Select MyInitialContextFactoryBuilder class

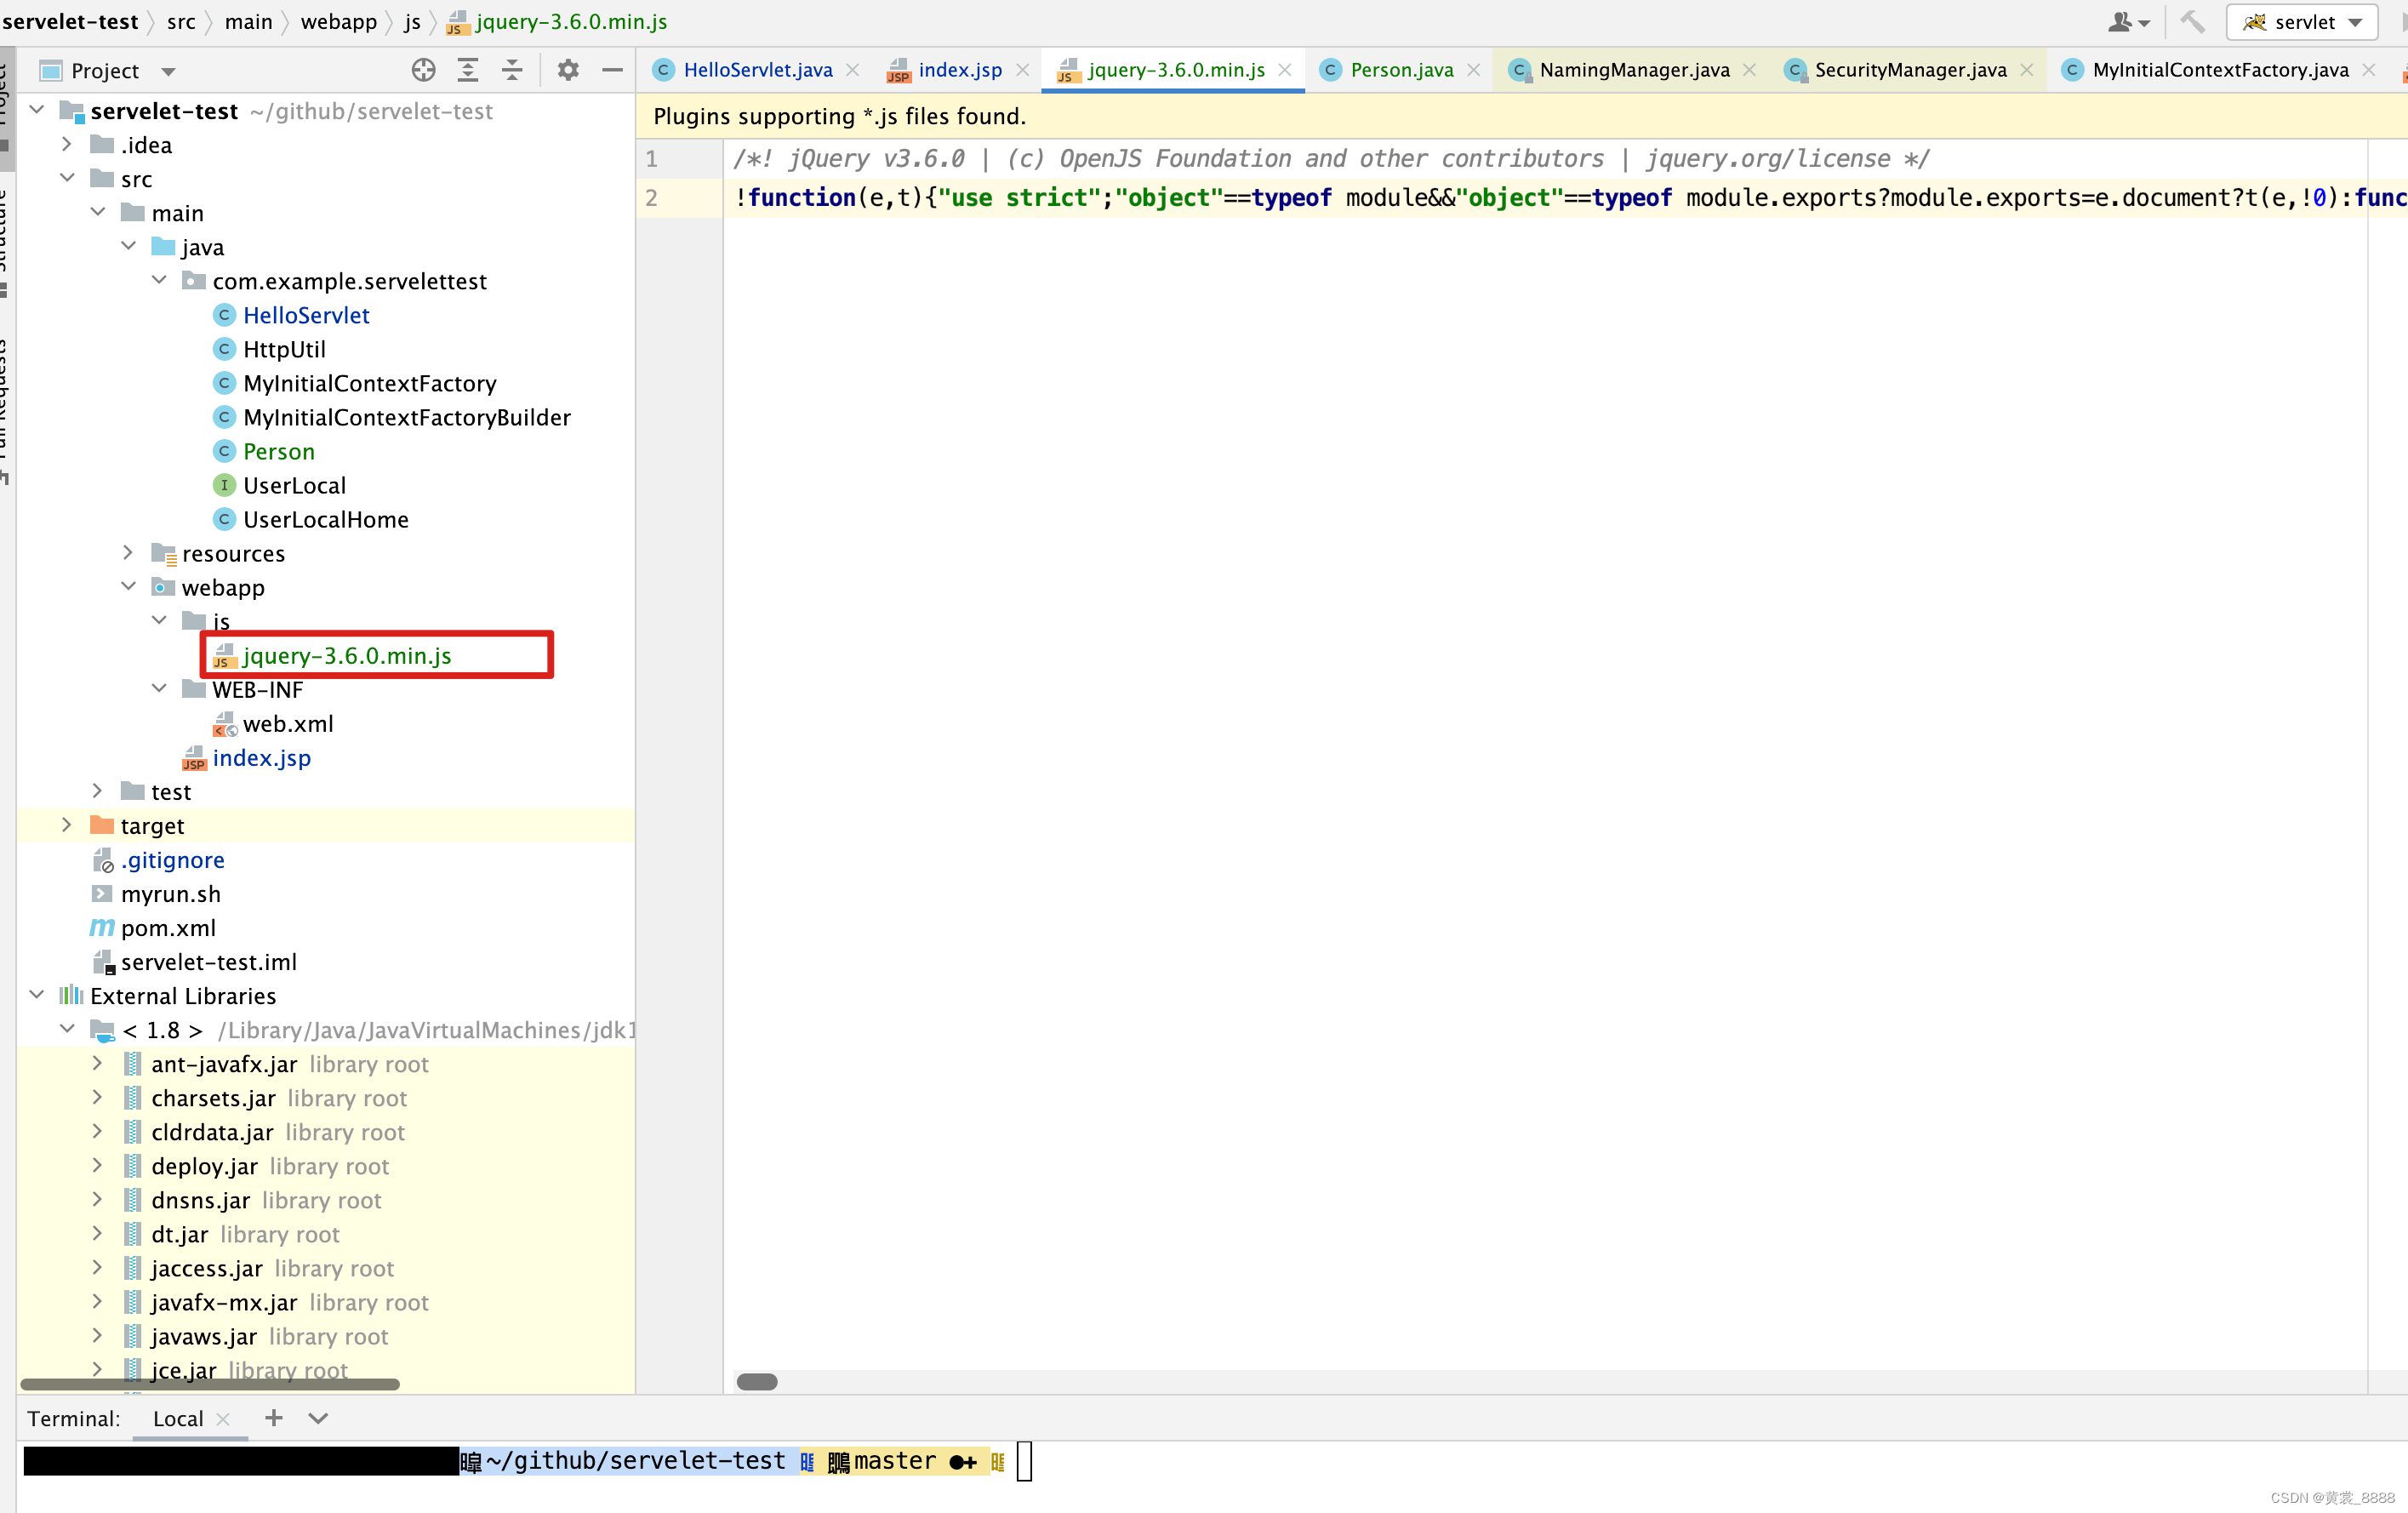[x=406, y=417]
